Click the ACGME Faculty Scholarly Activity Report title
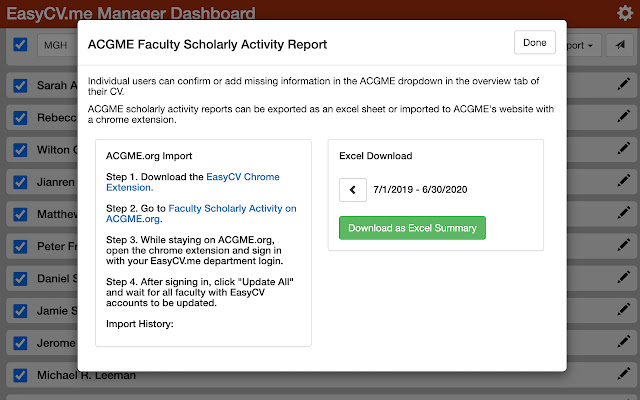The height and width of the screenshot is (400, 640). point(207,44)
